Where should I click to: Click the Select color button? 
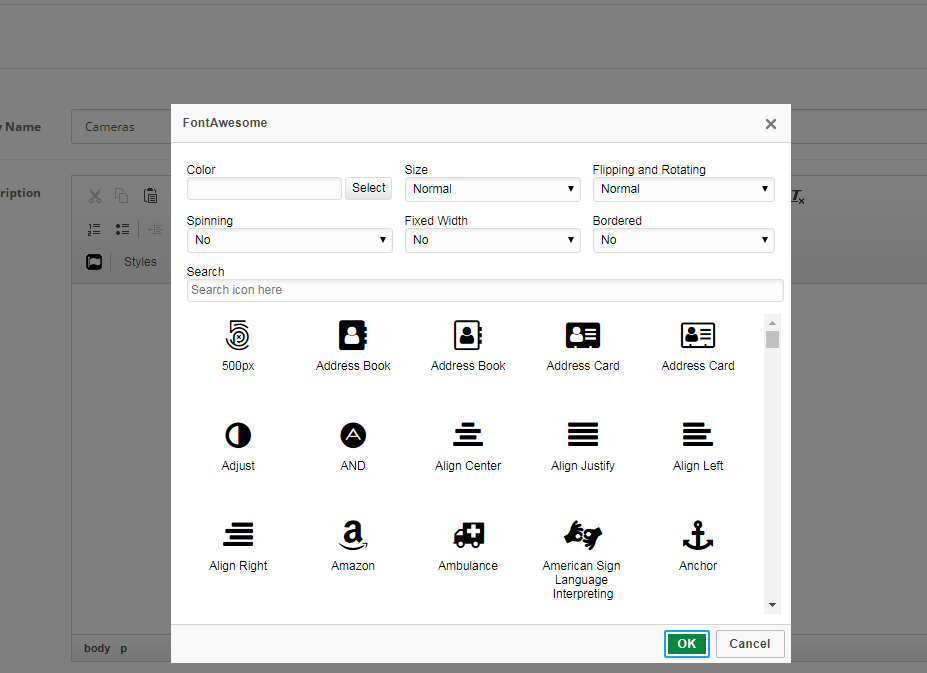pyautogui.click(x=368, y=188)
